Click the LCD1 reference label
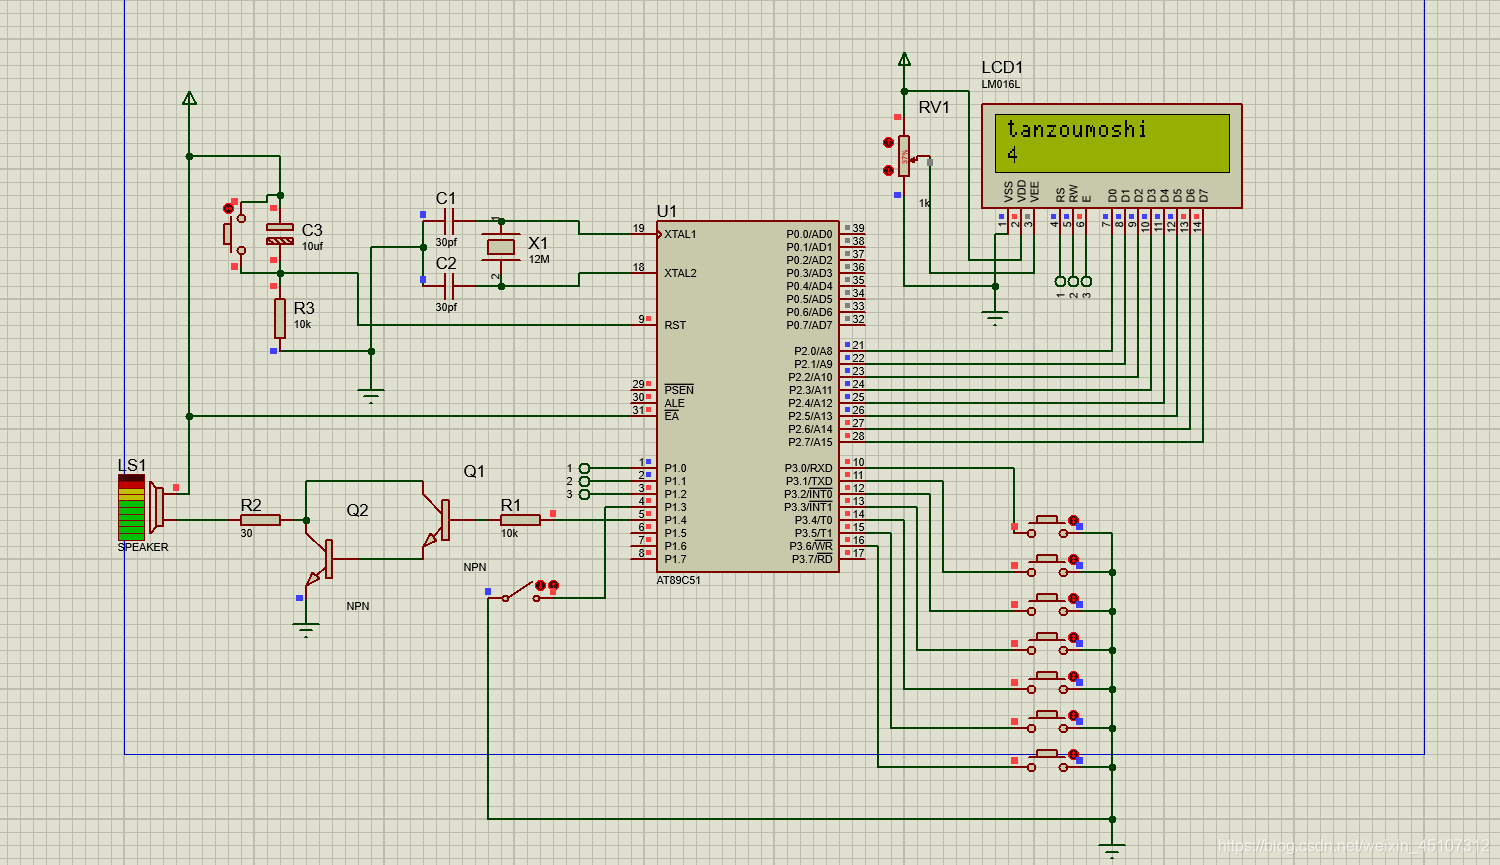Image resolution: width=1500 pixels, height=865 pixels. [x=1002, y=67]
